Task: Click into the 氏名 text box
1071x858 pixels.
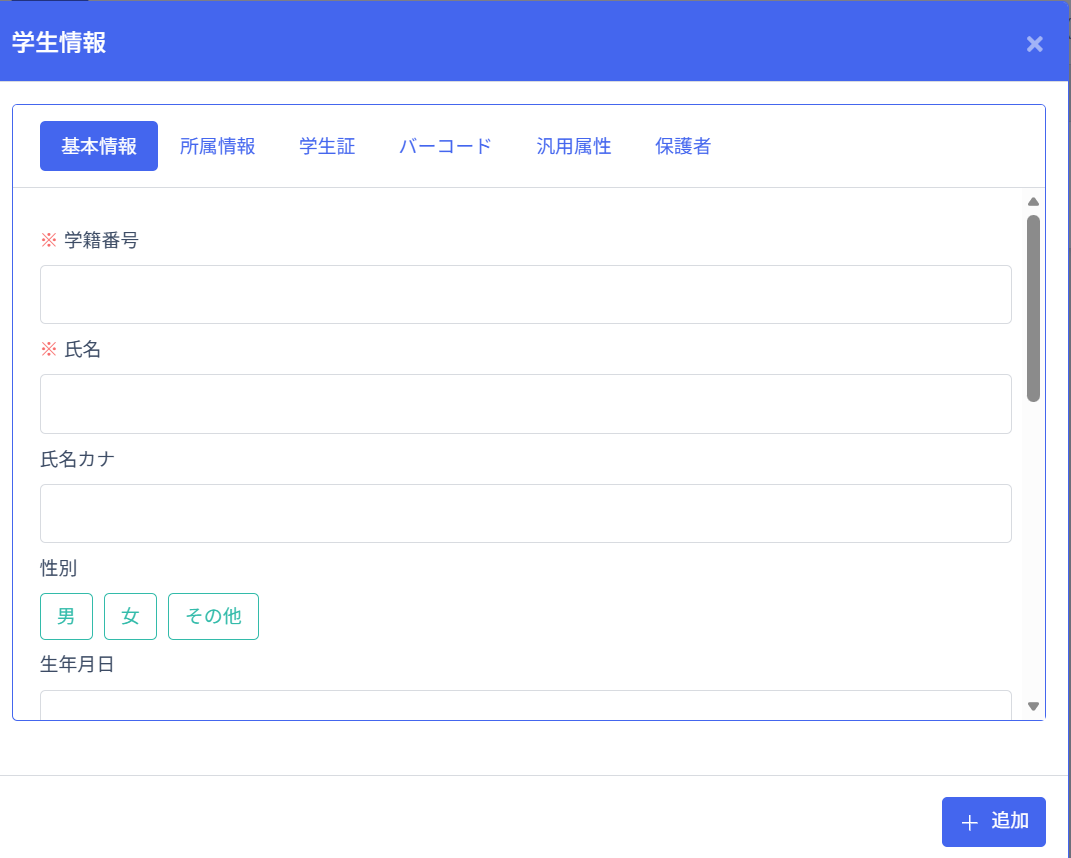Action: (x=525, y=404)
